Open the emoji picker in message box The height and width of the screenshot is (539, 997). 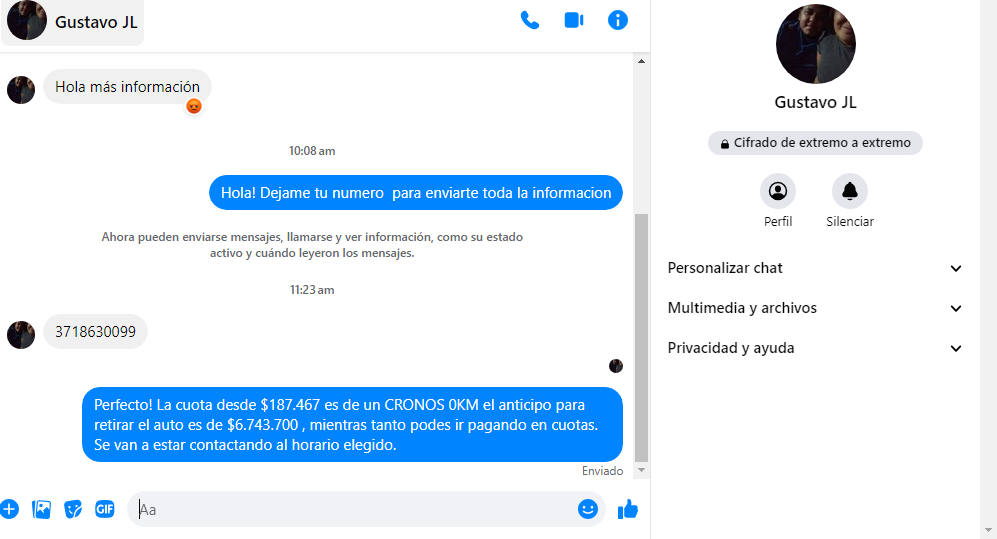(x=587, y=509)
